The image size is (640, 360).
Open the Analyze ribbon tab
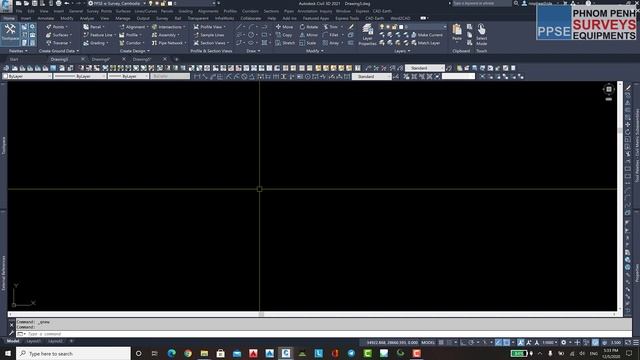coord(87,18)
